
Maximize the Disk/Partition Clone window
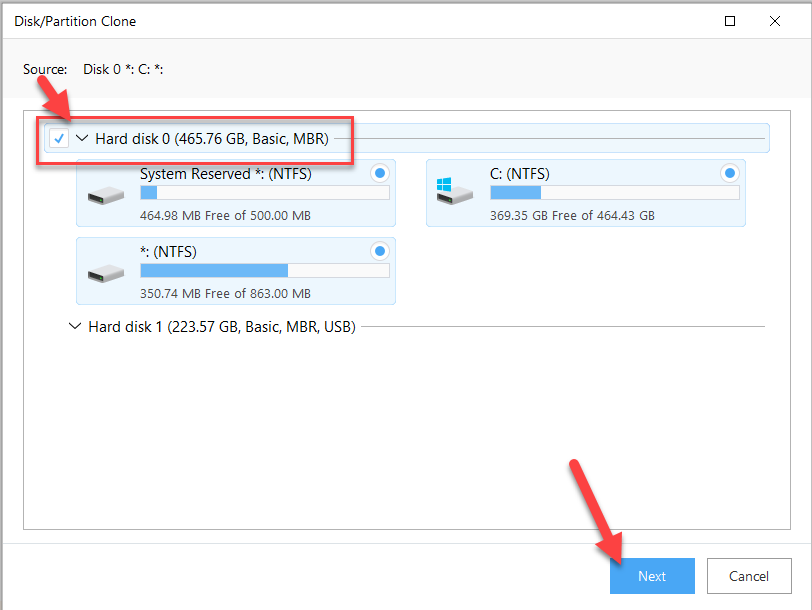(x=730, y=21)
